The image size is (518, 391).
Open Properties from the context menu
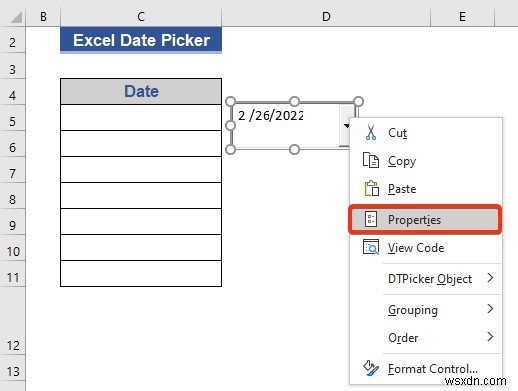(x=425, y=219)
